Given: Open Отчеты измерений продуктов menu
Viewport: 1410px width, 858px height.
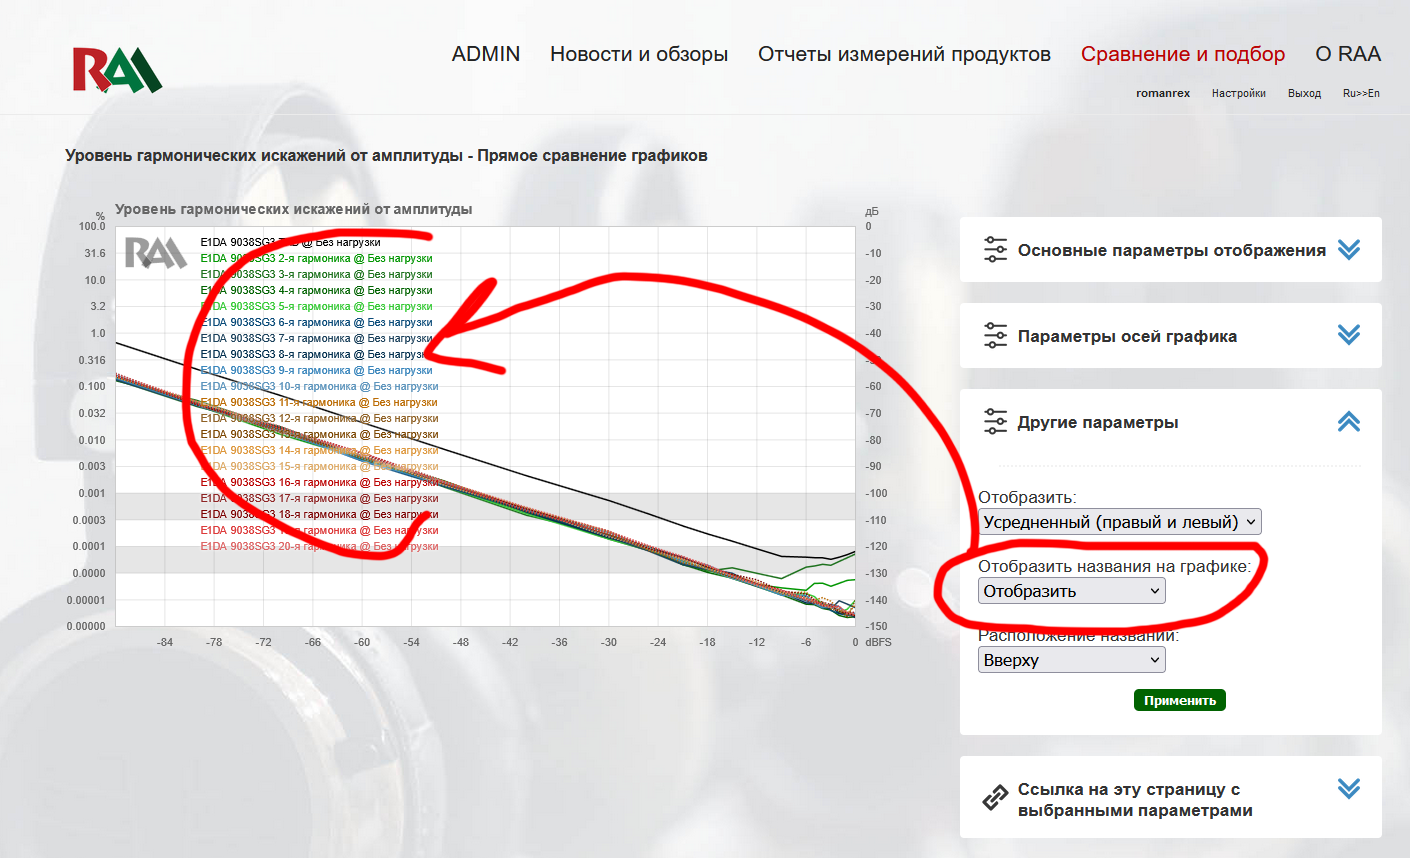Looking at the screenshot, I should click(x=904, y=54).
